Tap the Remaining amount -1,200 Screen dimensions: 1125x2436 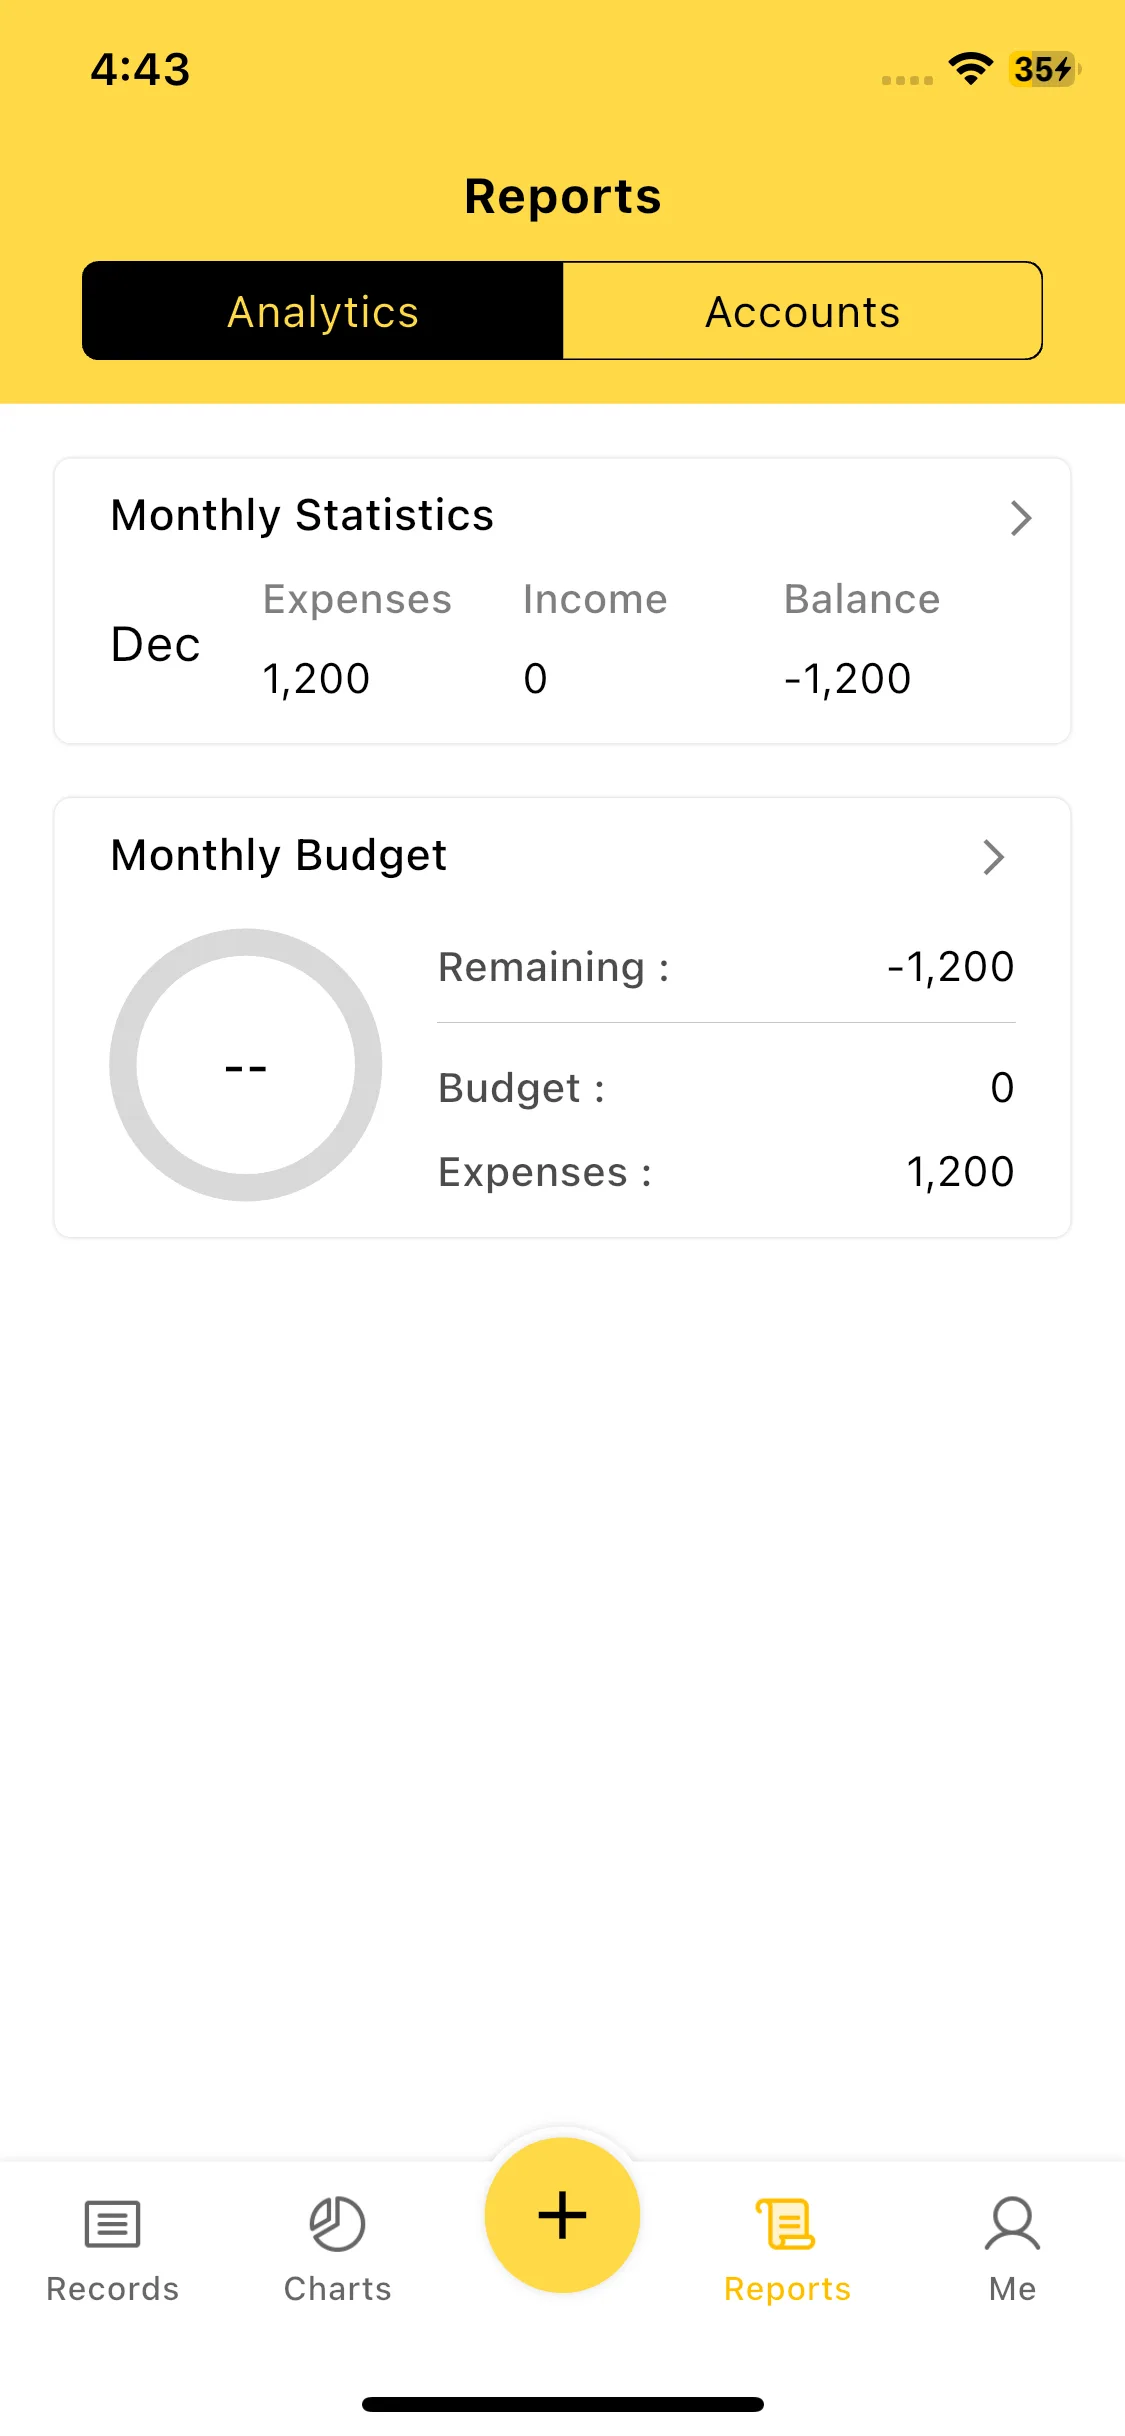(x=950, y=967)
